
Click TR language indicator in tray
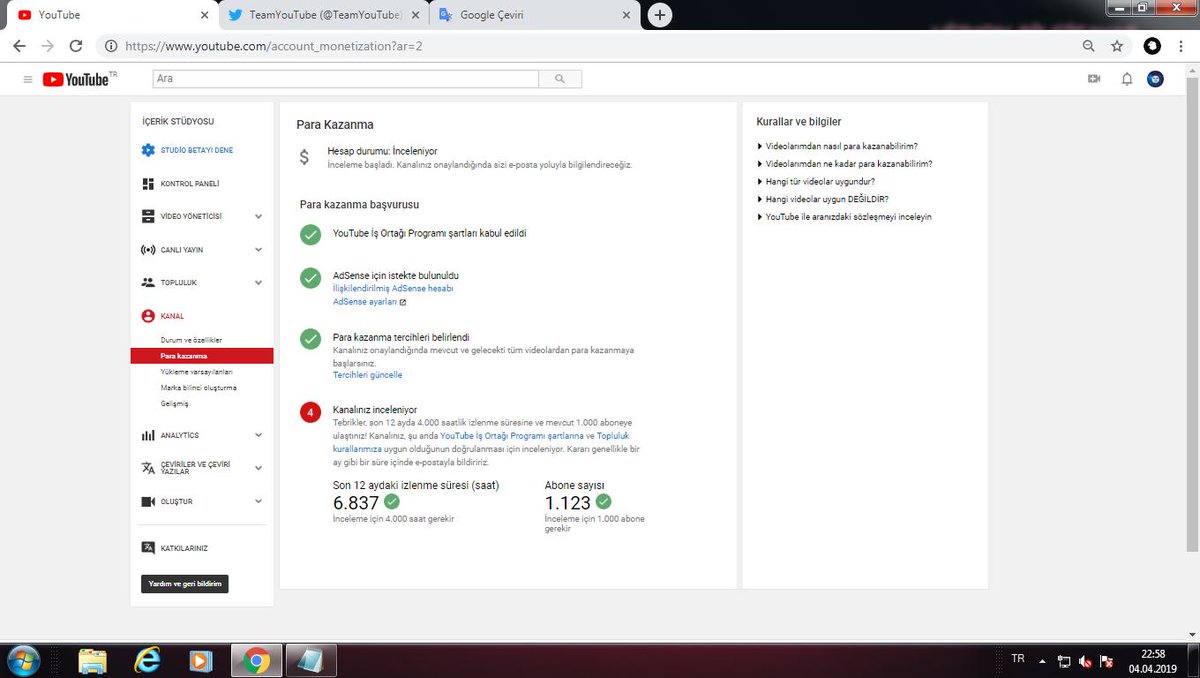[1018, 658]
